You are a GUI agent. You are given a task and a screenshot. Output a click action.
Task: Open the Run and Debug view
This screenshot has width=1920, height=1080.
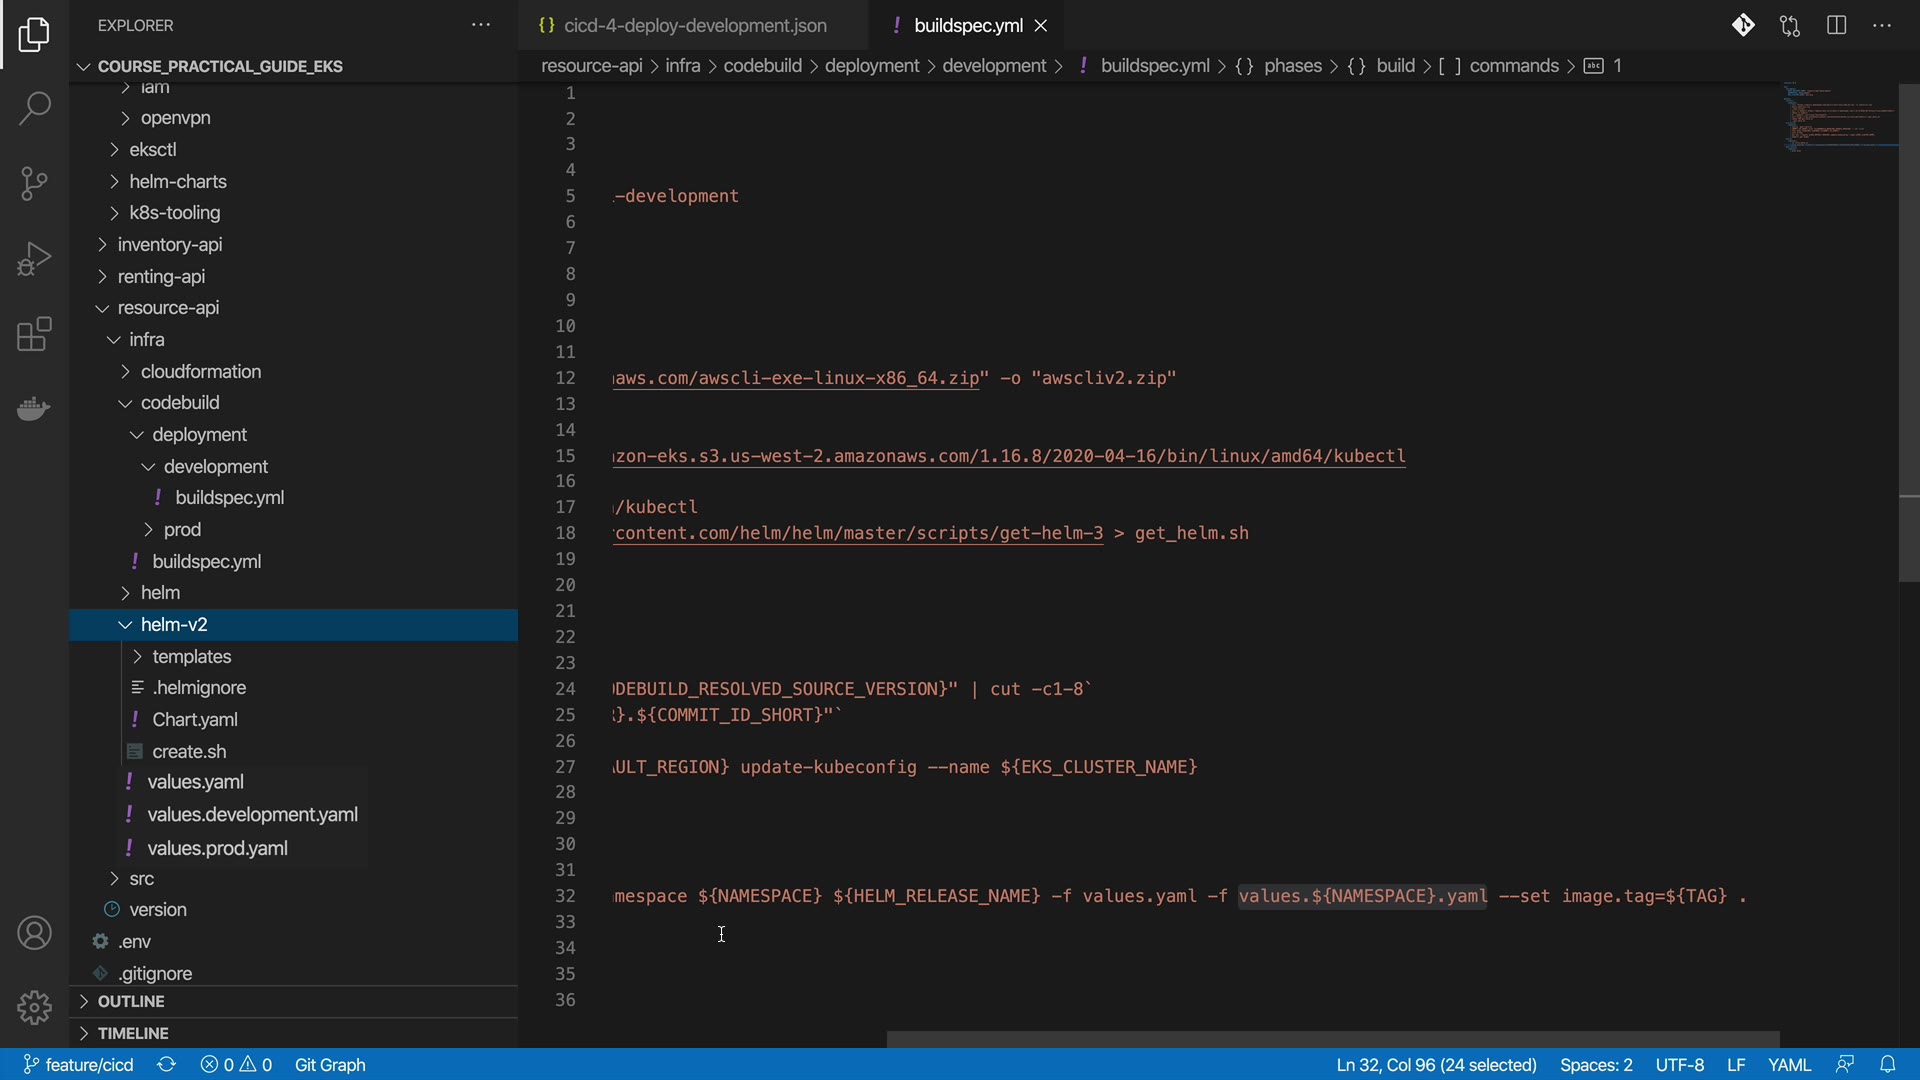click(34, 259)
